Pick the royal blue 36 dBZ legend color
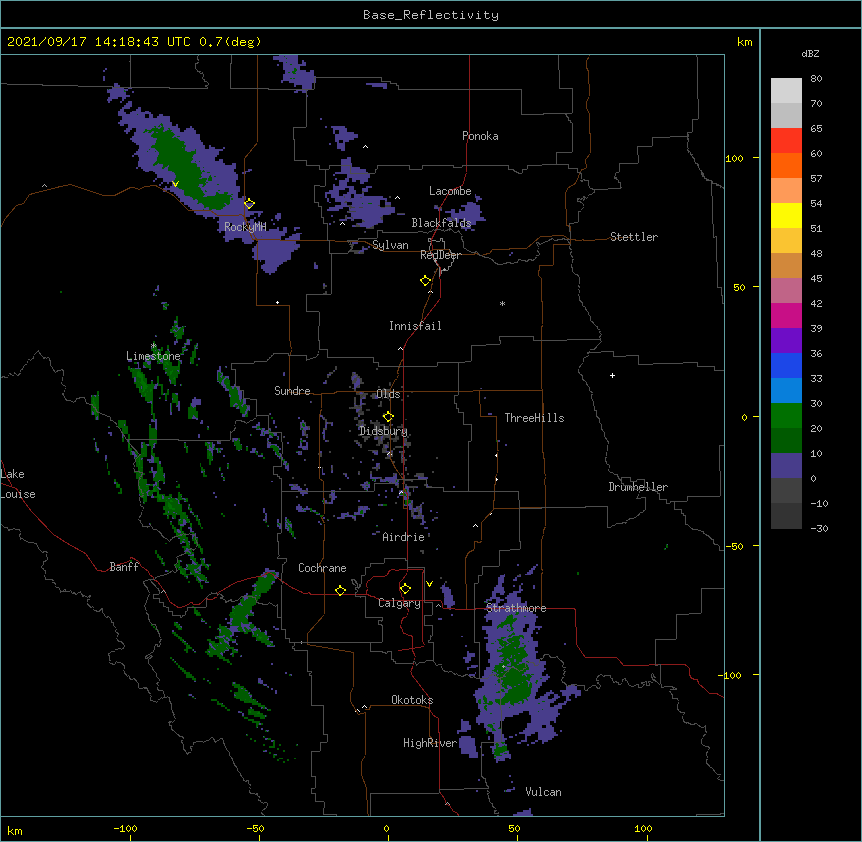 786,365
